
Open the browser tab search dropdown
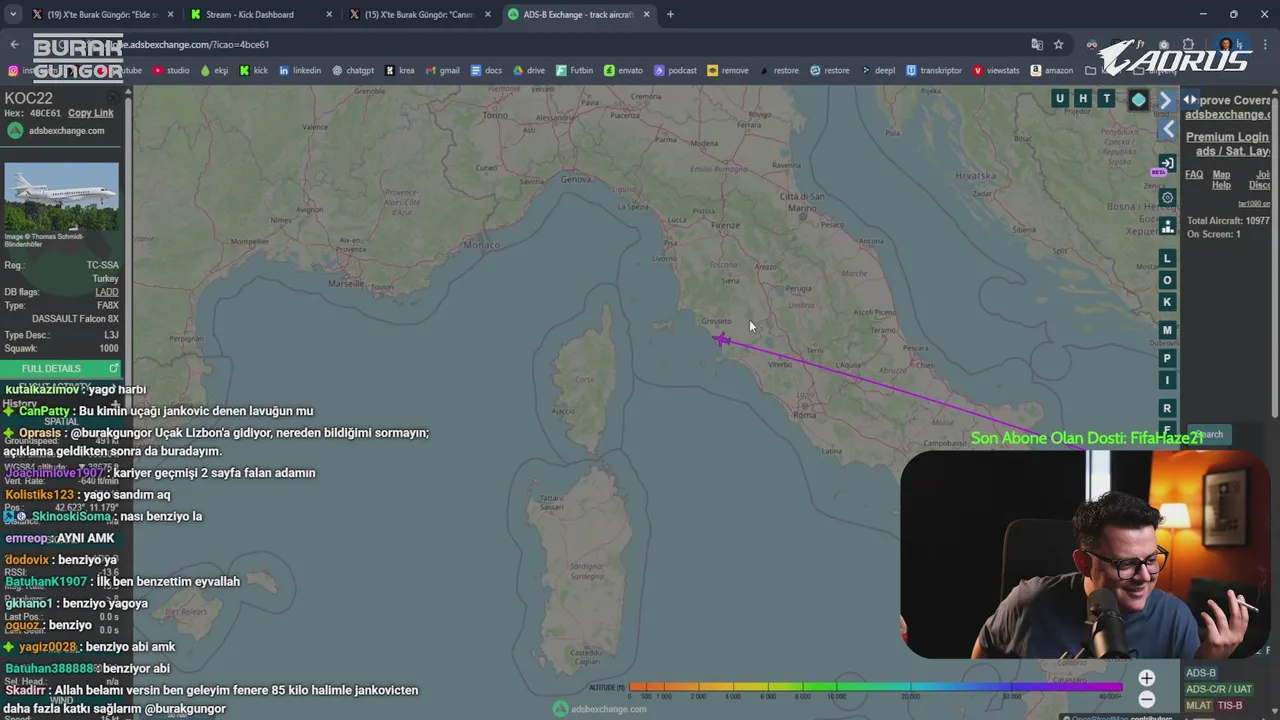coord(13,14)
